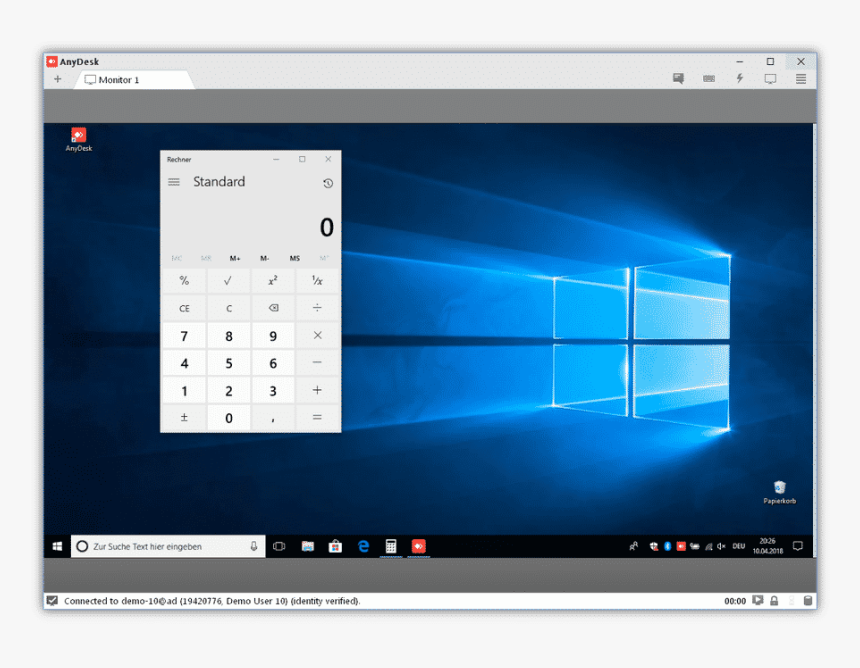Screen dimensions: 860x668
Task: Expand the calculator navigation hamburger menu
Action: click(x=174, y=182)
